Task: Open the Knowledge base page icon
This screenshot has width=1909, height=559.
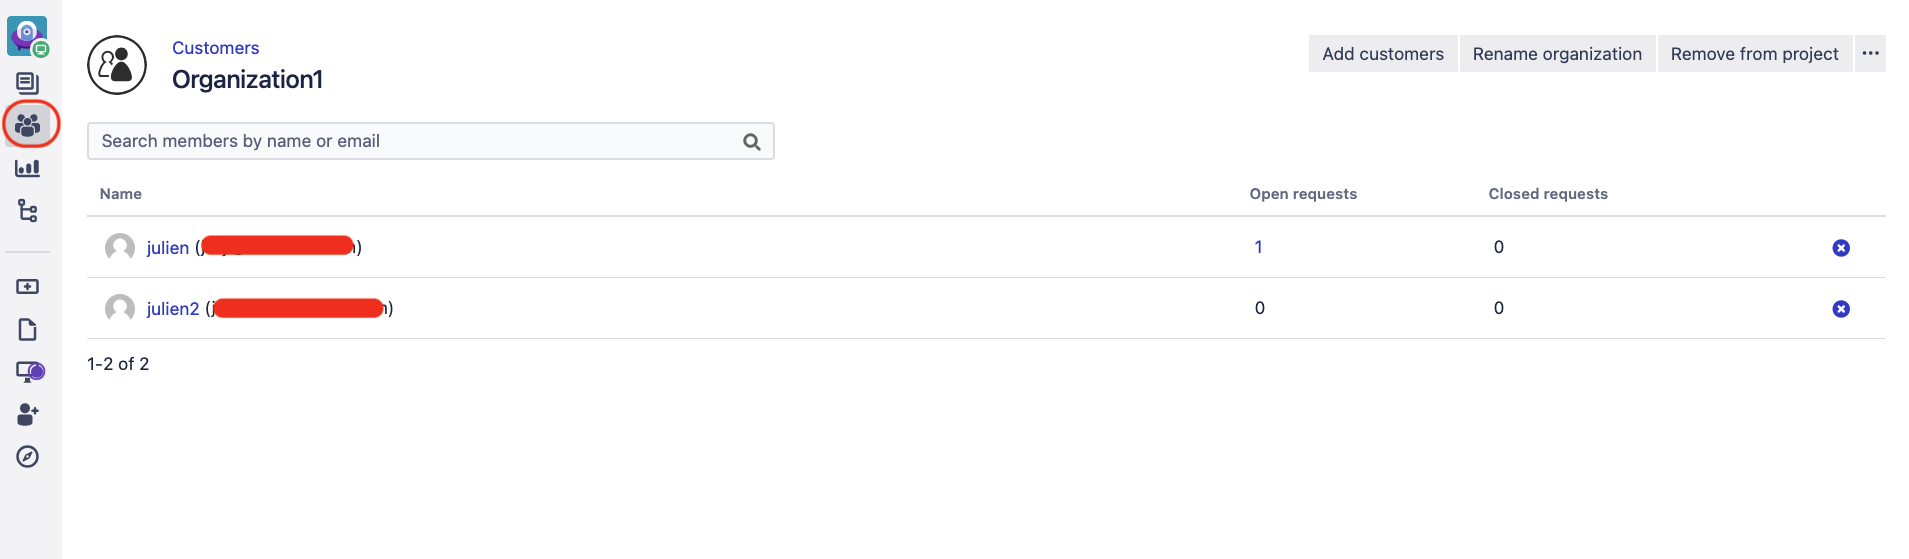Action: click(28, 330)
